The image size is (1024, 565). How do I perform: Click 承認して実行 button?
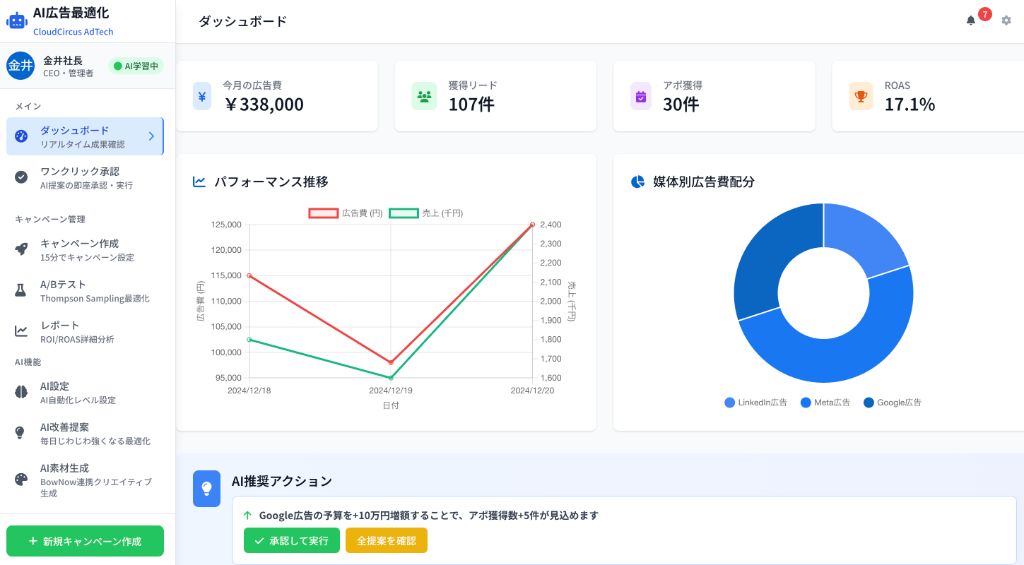[292, 540]
